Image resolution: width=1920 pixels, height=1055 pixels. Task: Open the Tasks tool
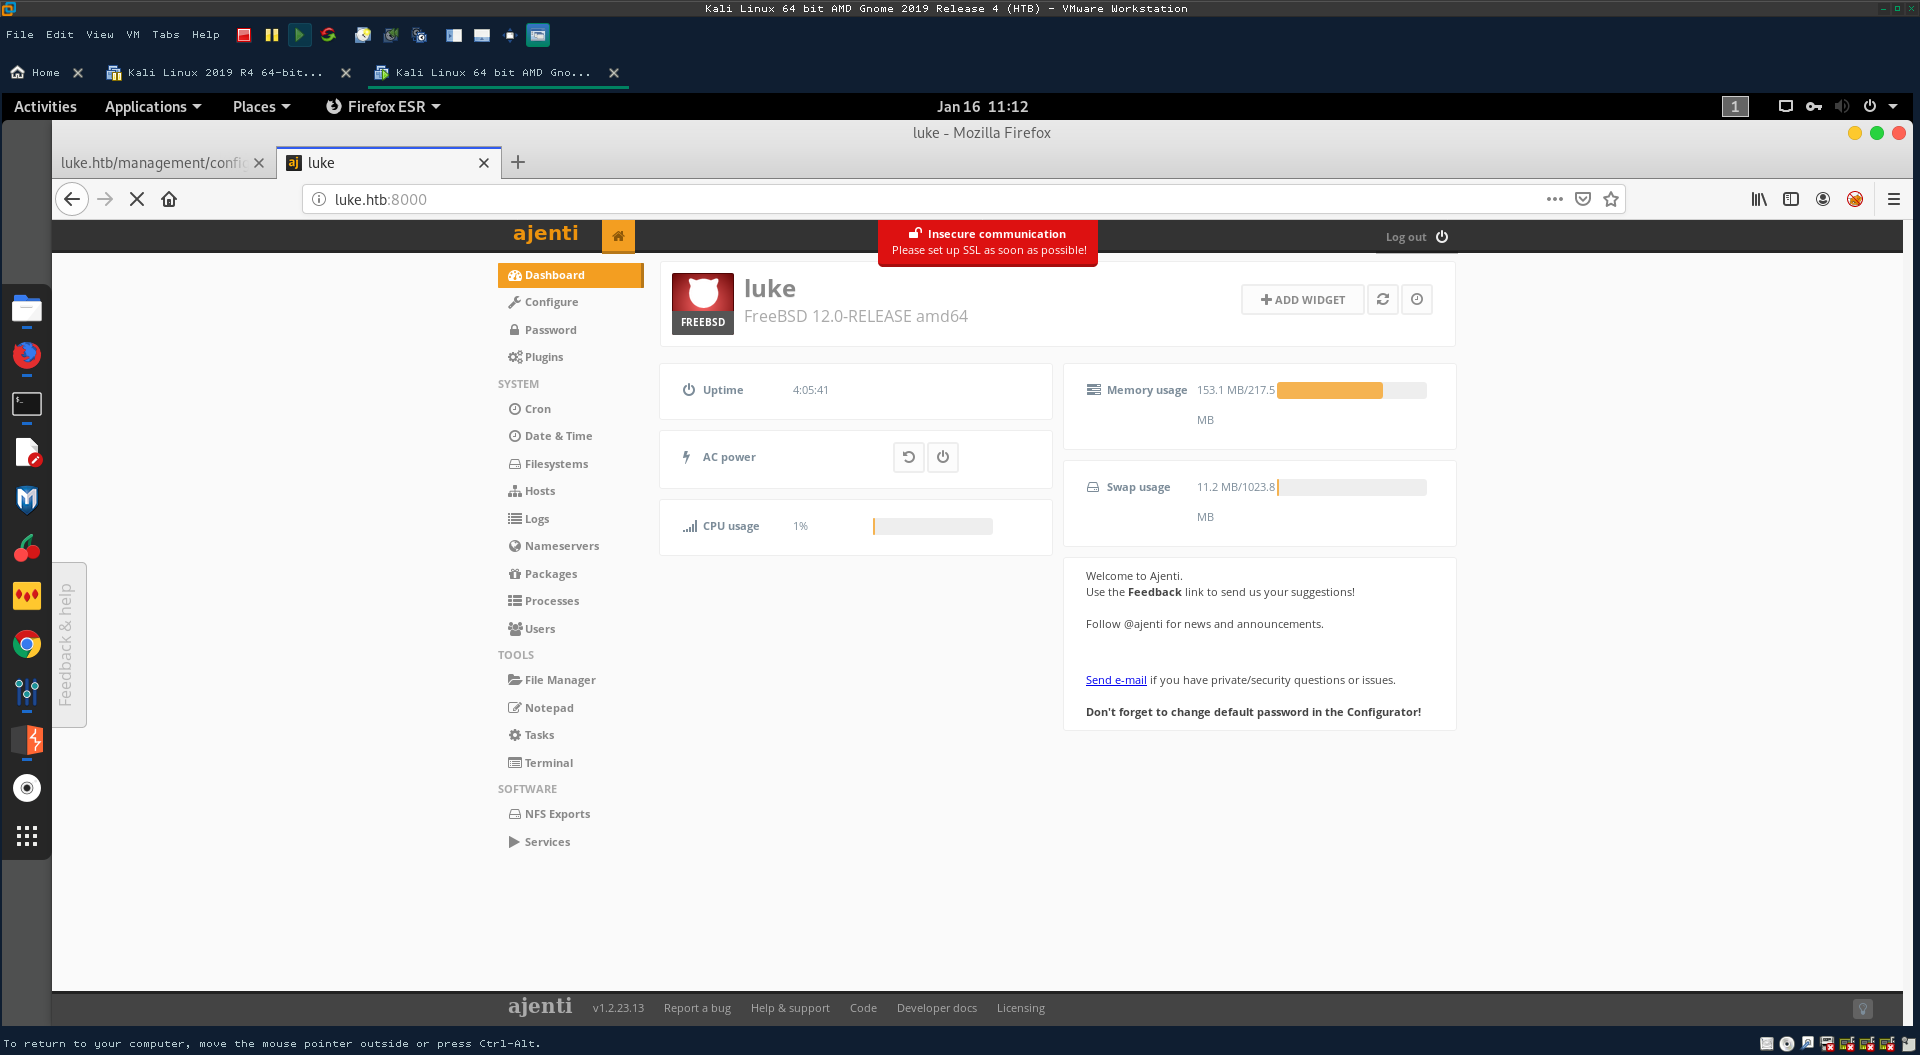point(531,735)
